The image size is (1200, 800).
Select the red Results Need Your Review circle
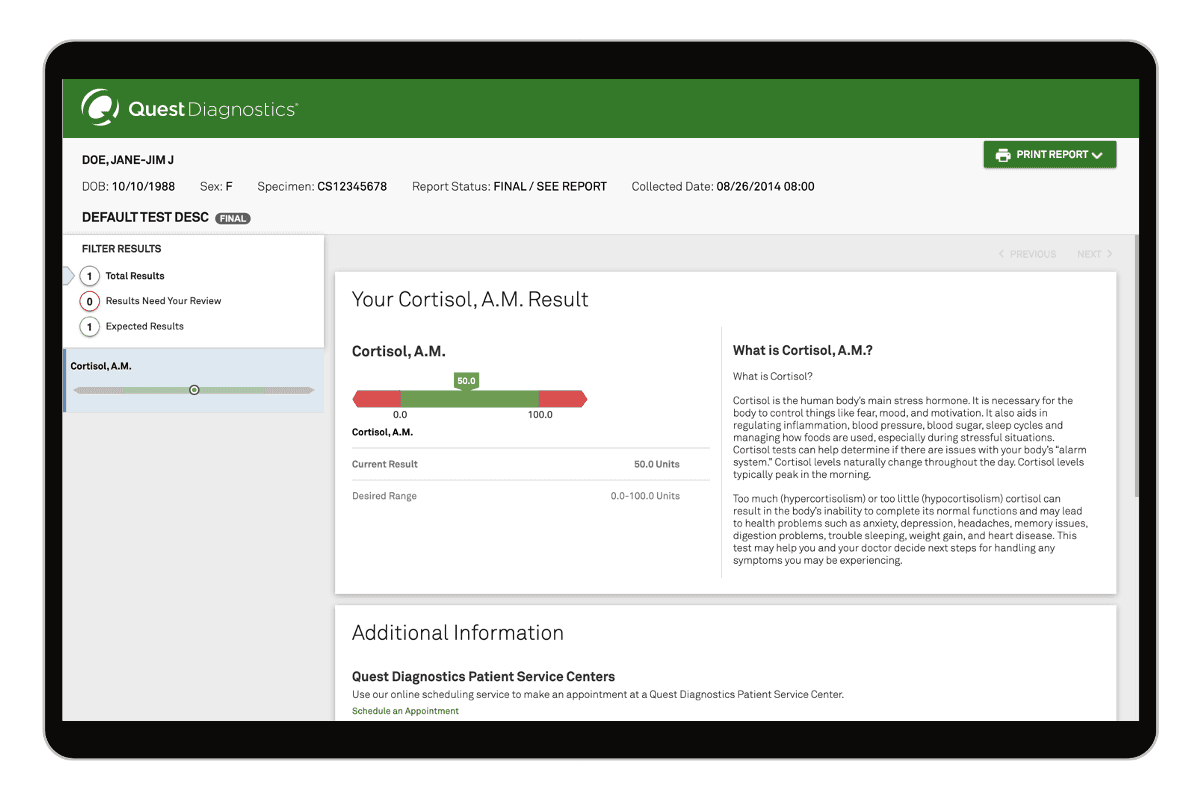[x=90, y=301]
